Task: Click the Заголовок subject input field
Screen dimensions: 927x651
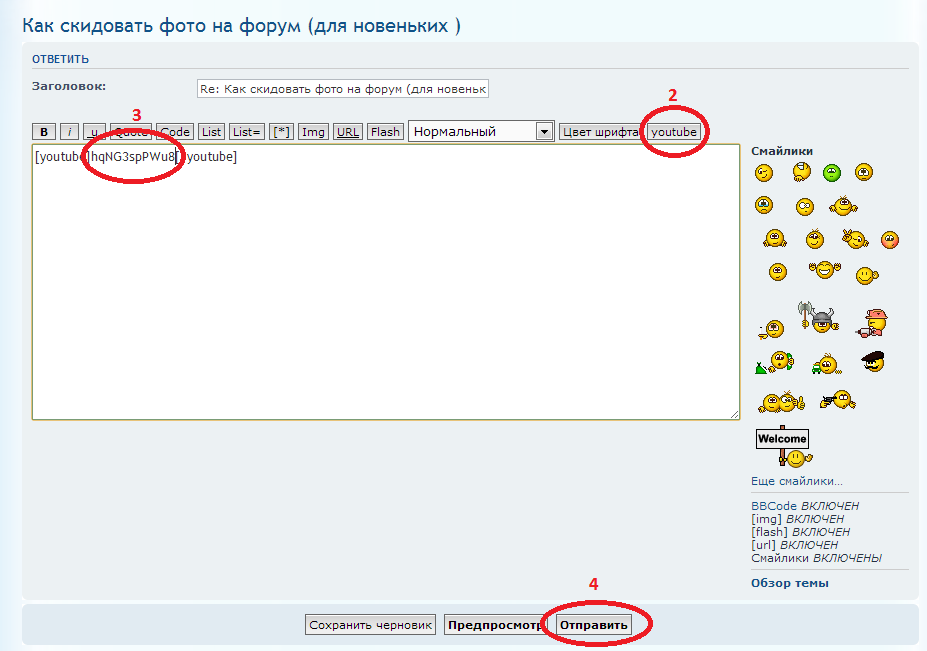Action: pos(343,89)
